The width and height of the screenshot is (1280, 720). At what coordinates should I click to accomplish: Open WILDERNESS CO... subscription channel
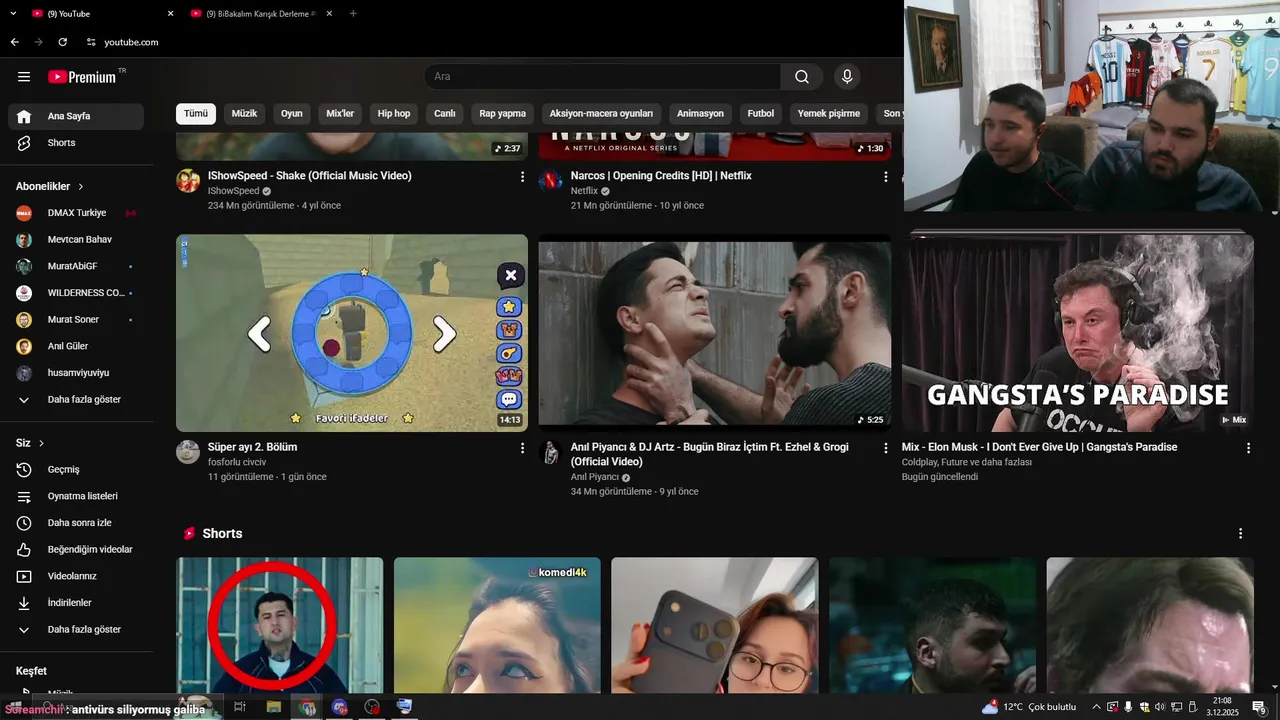pyautogui.click(x=76, y=293)
